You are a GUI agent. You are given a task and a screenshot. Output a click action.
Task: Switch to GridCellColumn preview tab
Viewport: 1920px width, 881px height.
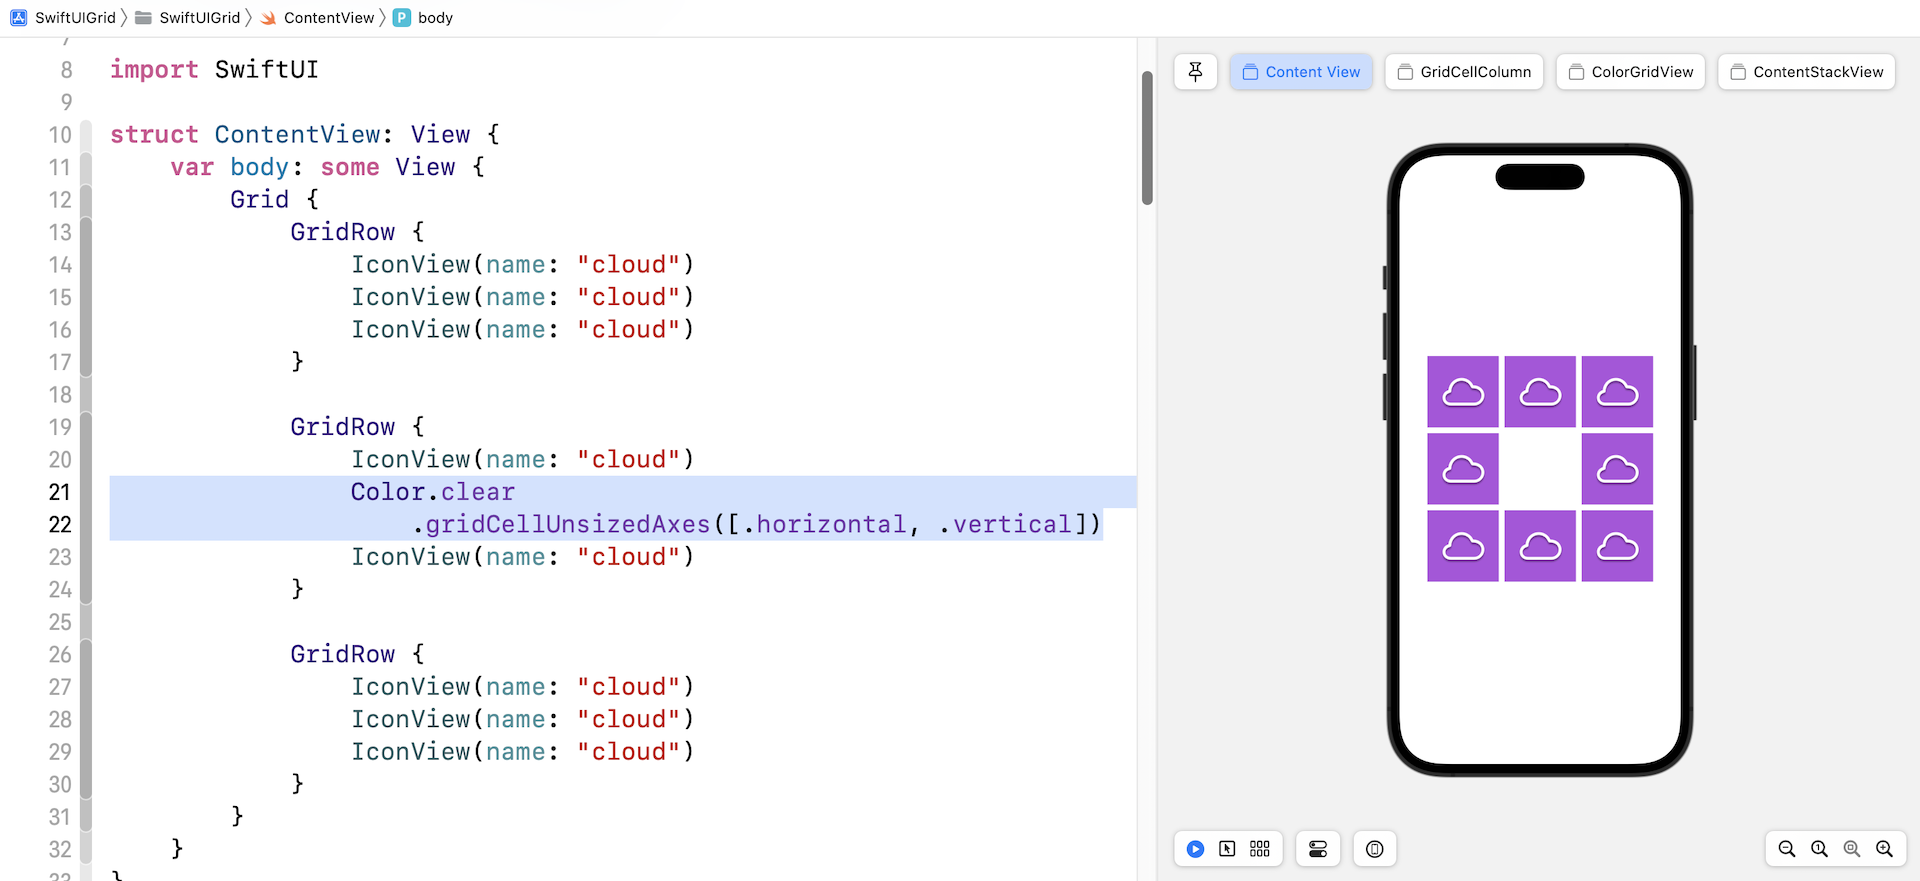click(1464, 72)
